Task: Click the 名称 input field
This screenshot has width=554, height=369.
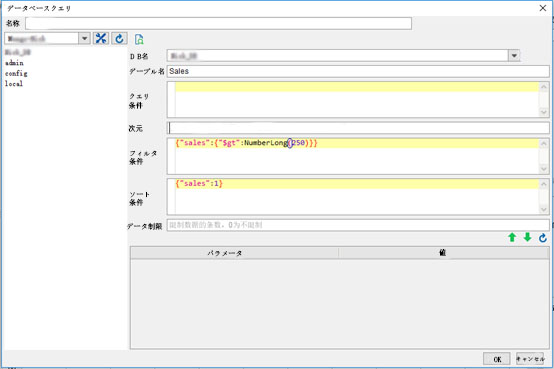Action: 218,24
